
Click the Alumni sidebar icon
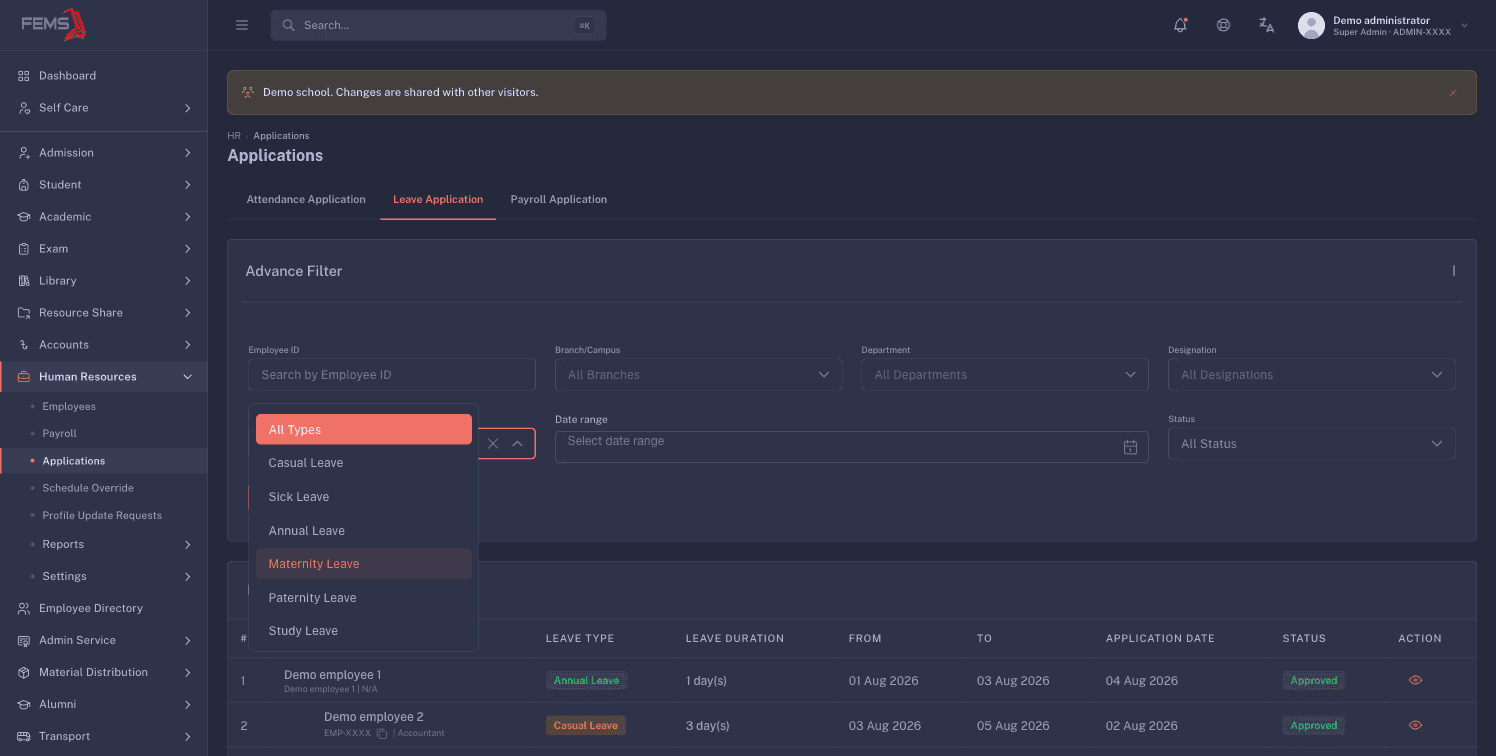pyautogui.click(x=24, y=704)
